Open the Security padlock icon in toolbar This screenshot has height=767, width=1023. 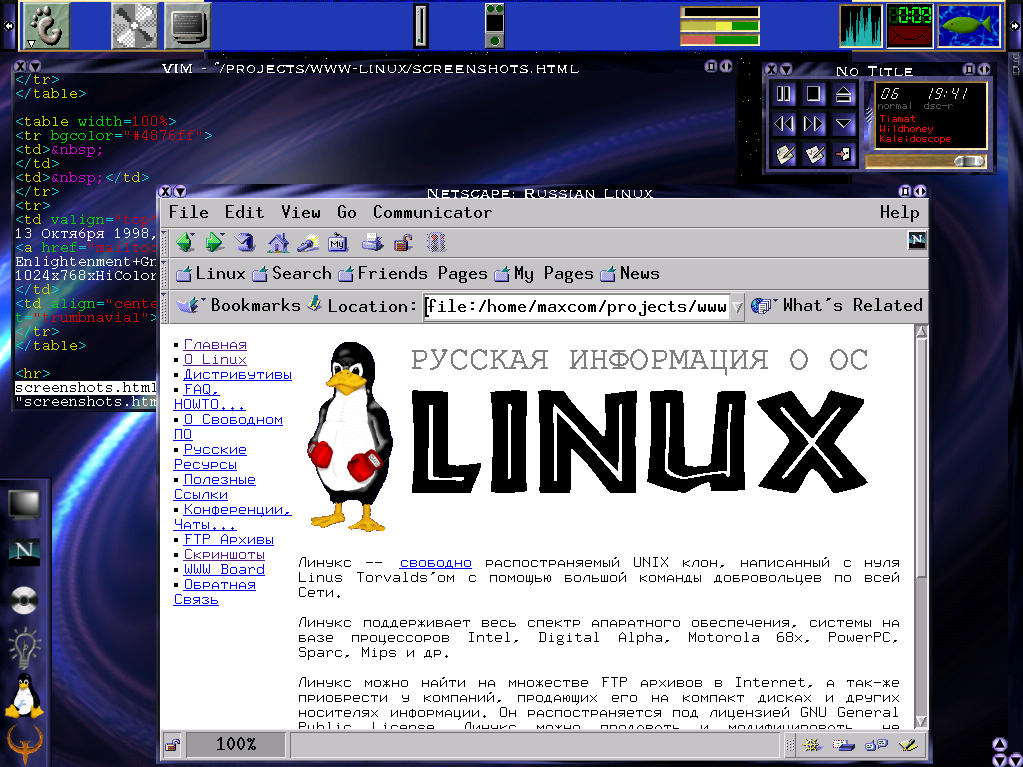click(403, 243)
